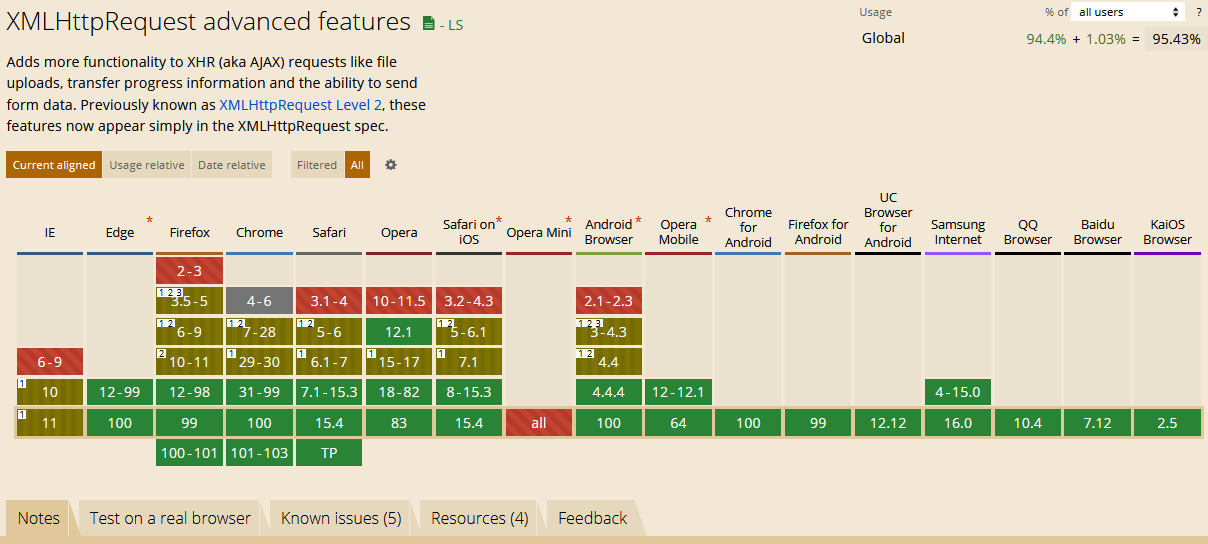Screen dimensions: 1208x544
Task: Open Test on a real browser tab
Action: pos(170,518)
